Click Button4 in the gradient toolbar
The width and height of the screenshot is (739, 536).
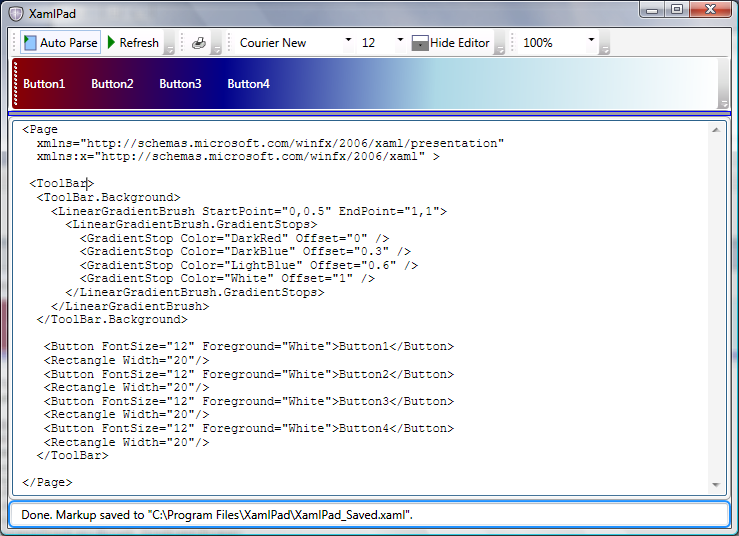coord(248,84)
